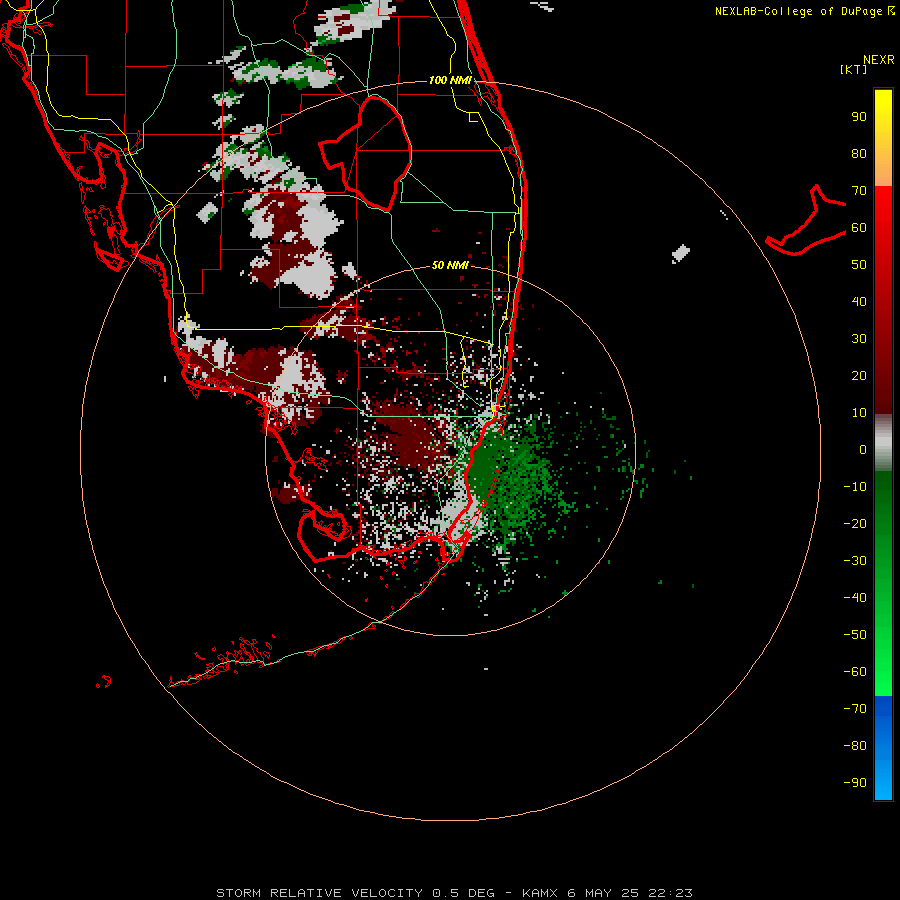This screenshot has height=900, width=900.
Task: Click the -10 value on the velocity scale
Action: click(x=855, y=487)
